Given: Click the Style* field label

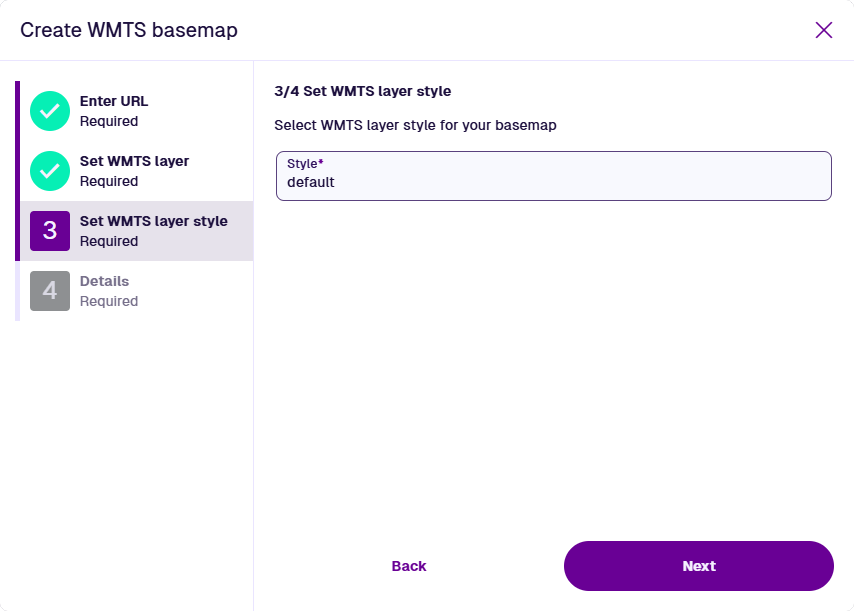Looking at the screenshot, I should [x=305, y=163].
